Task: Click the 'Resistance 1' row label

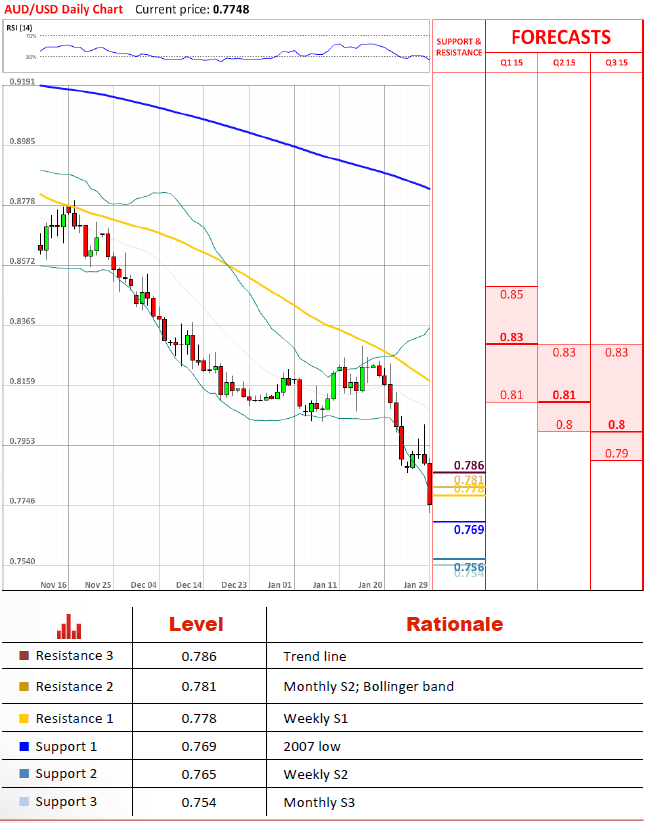Action: click(75, 718)
